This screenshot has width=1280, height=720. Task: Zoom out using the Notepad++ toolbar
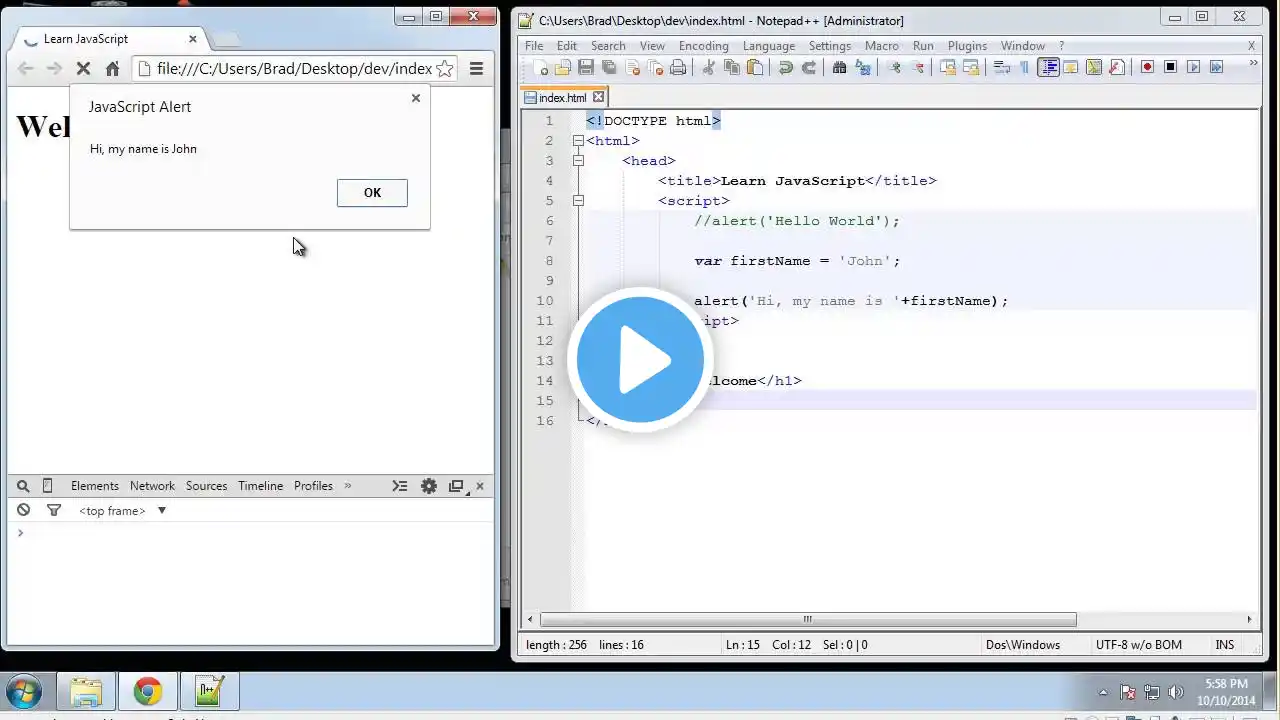917,67
